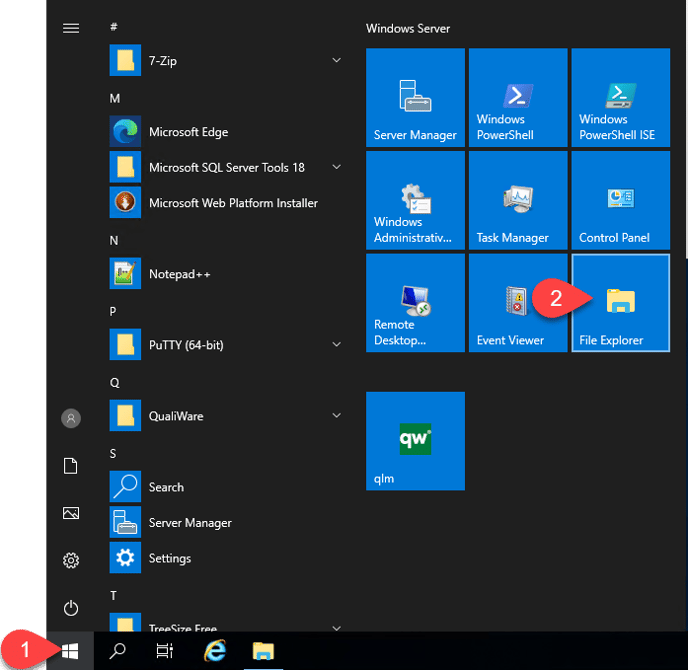The height and width of the screenshot is (670, 688).
Task: Click the 'S' letter header
Action: tap(113, 453)
